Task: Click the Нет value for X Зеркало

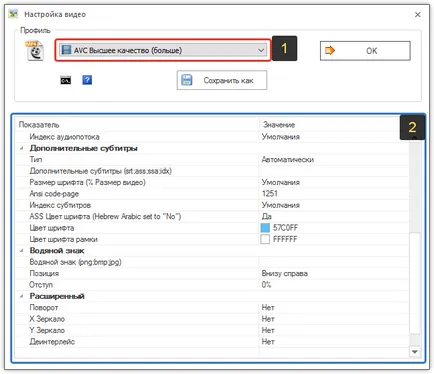Action: coord(268,319)
